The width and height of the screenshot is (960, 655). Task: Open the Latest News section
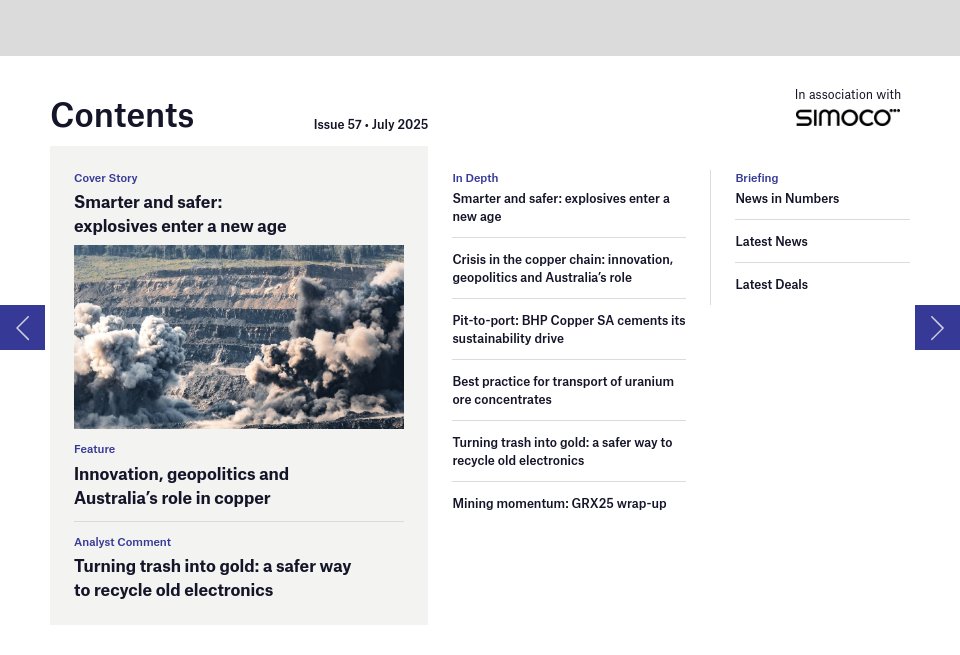tap(771, 241)
